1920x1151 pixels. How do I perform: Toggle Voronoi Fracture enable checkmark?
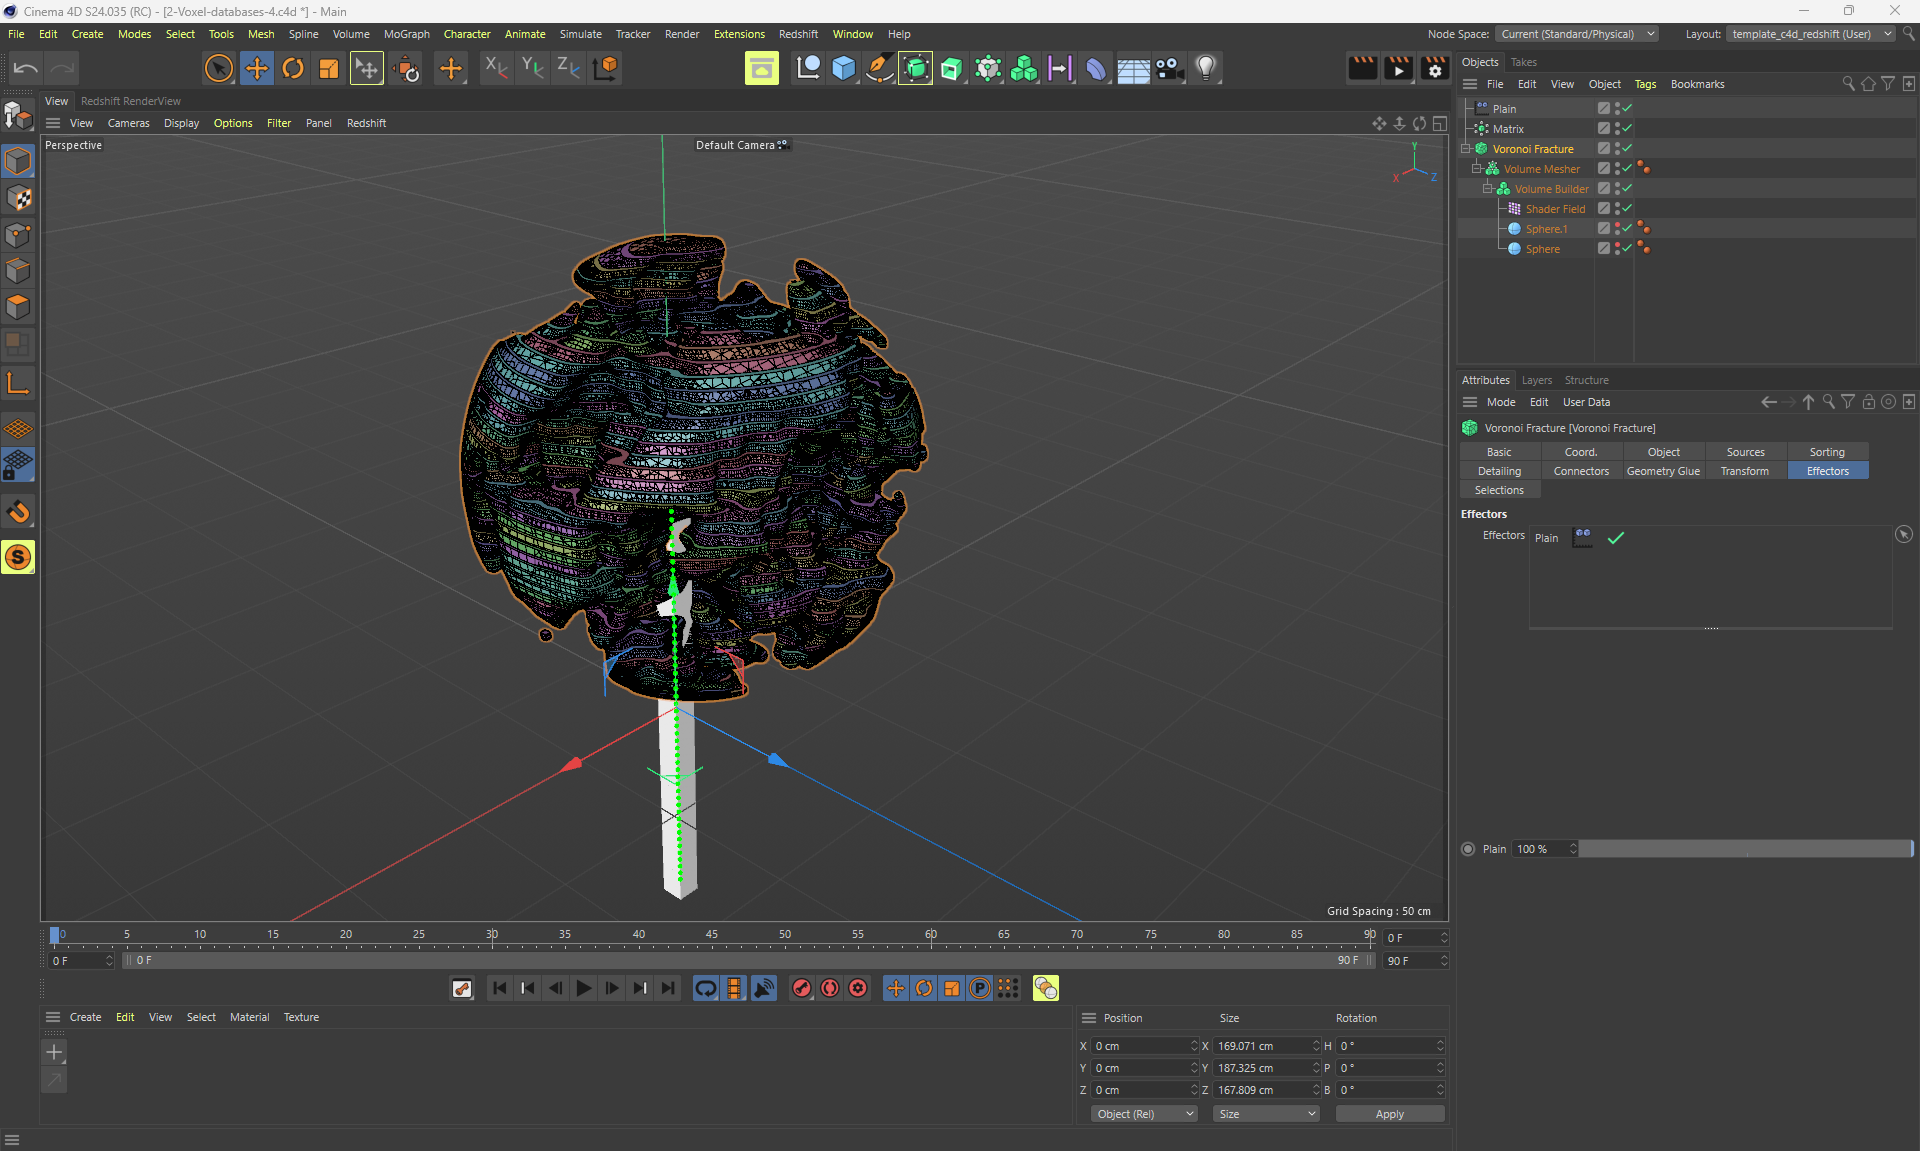1627,148
